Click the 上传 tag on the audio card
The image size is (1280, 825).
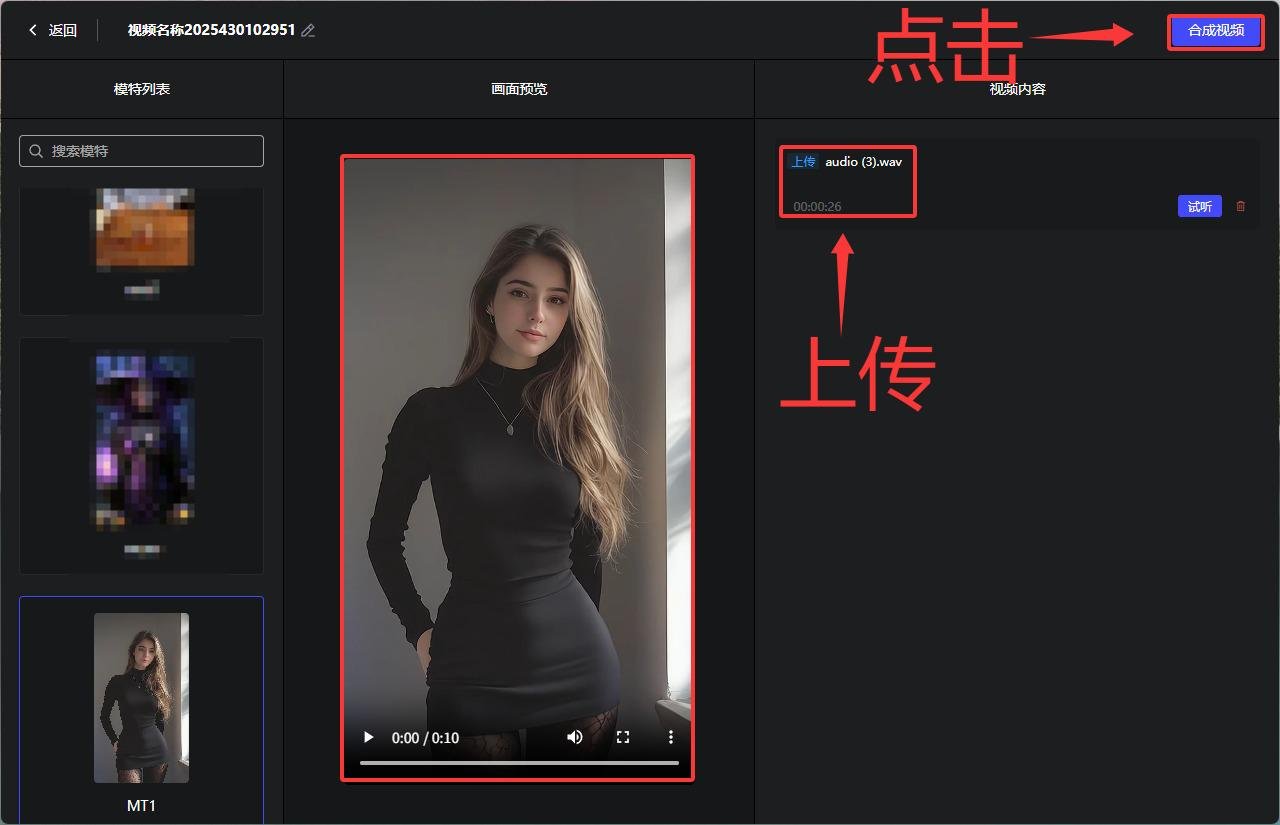[803, 161]
